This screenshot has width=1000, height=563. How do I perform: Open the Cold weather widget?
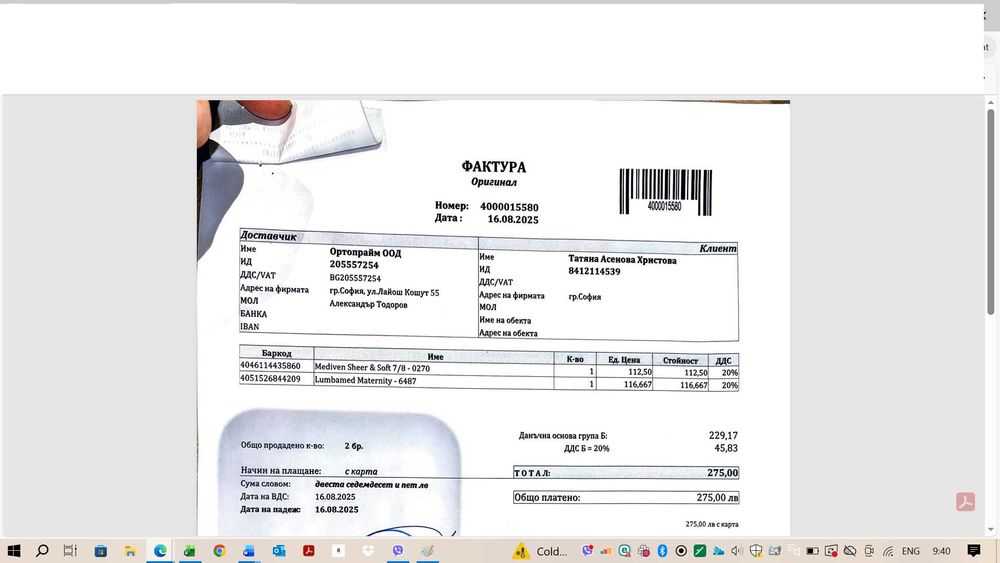click(541, 551)
